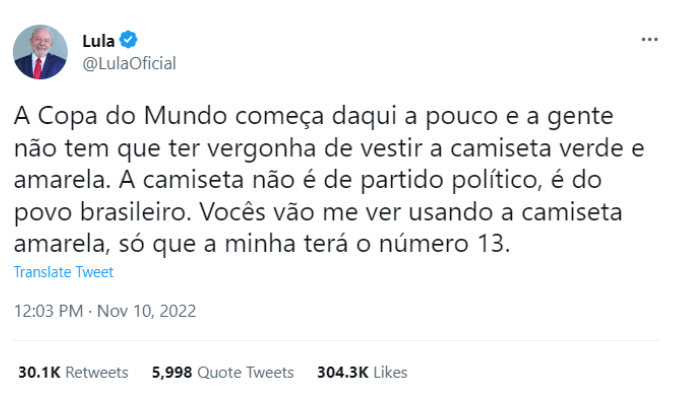Click the 5,998 quote count number
Screen dimensions: 686x407
click(171, 372)
